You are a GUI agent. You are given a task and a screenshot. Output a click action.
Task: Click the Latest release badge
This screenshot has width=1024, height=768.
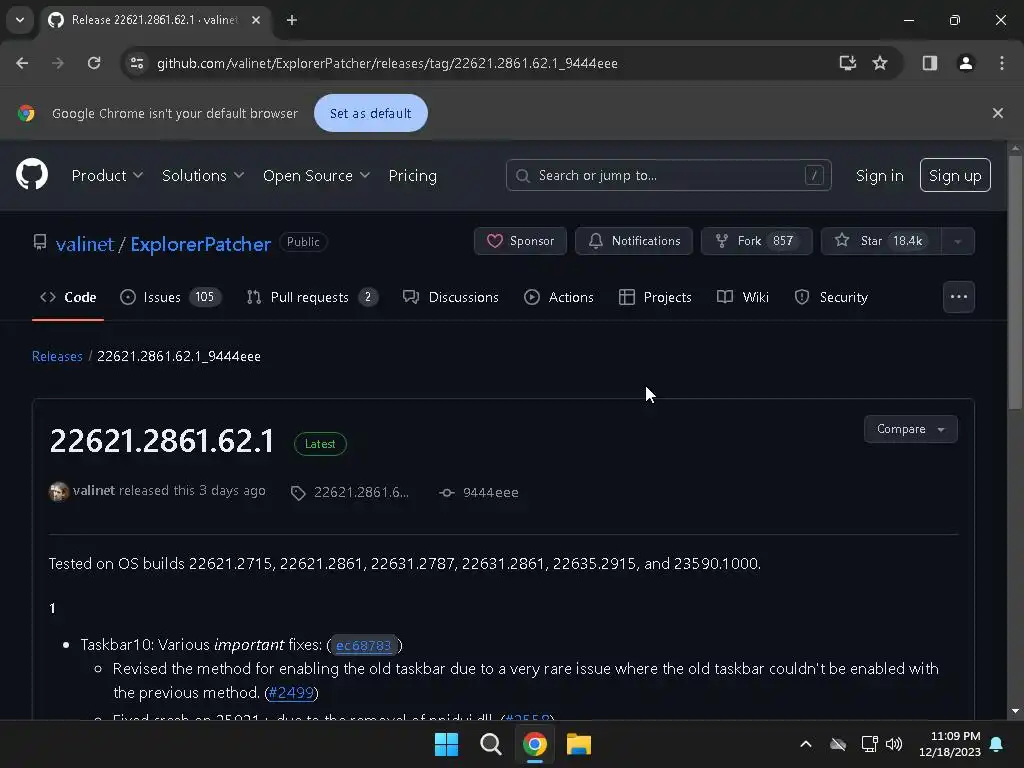pyautogui.click(x=320, y=444)
